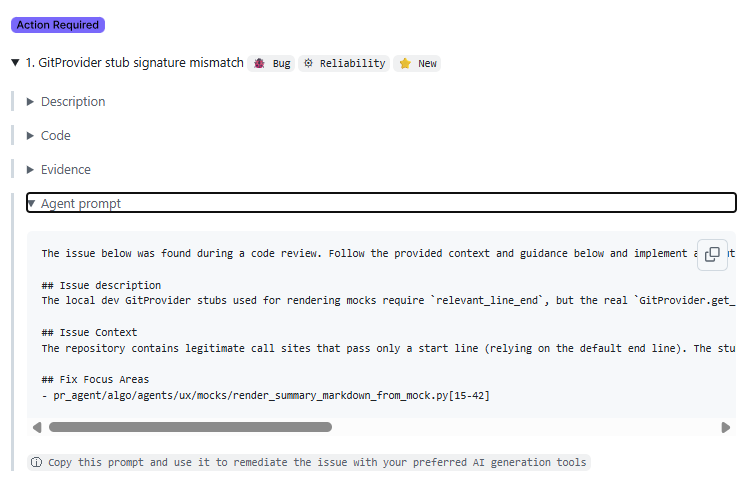Viewport: 755px width, 488px height.
Task: Click the gear icon in Reliability label
Action: (309, 63)
